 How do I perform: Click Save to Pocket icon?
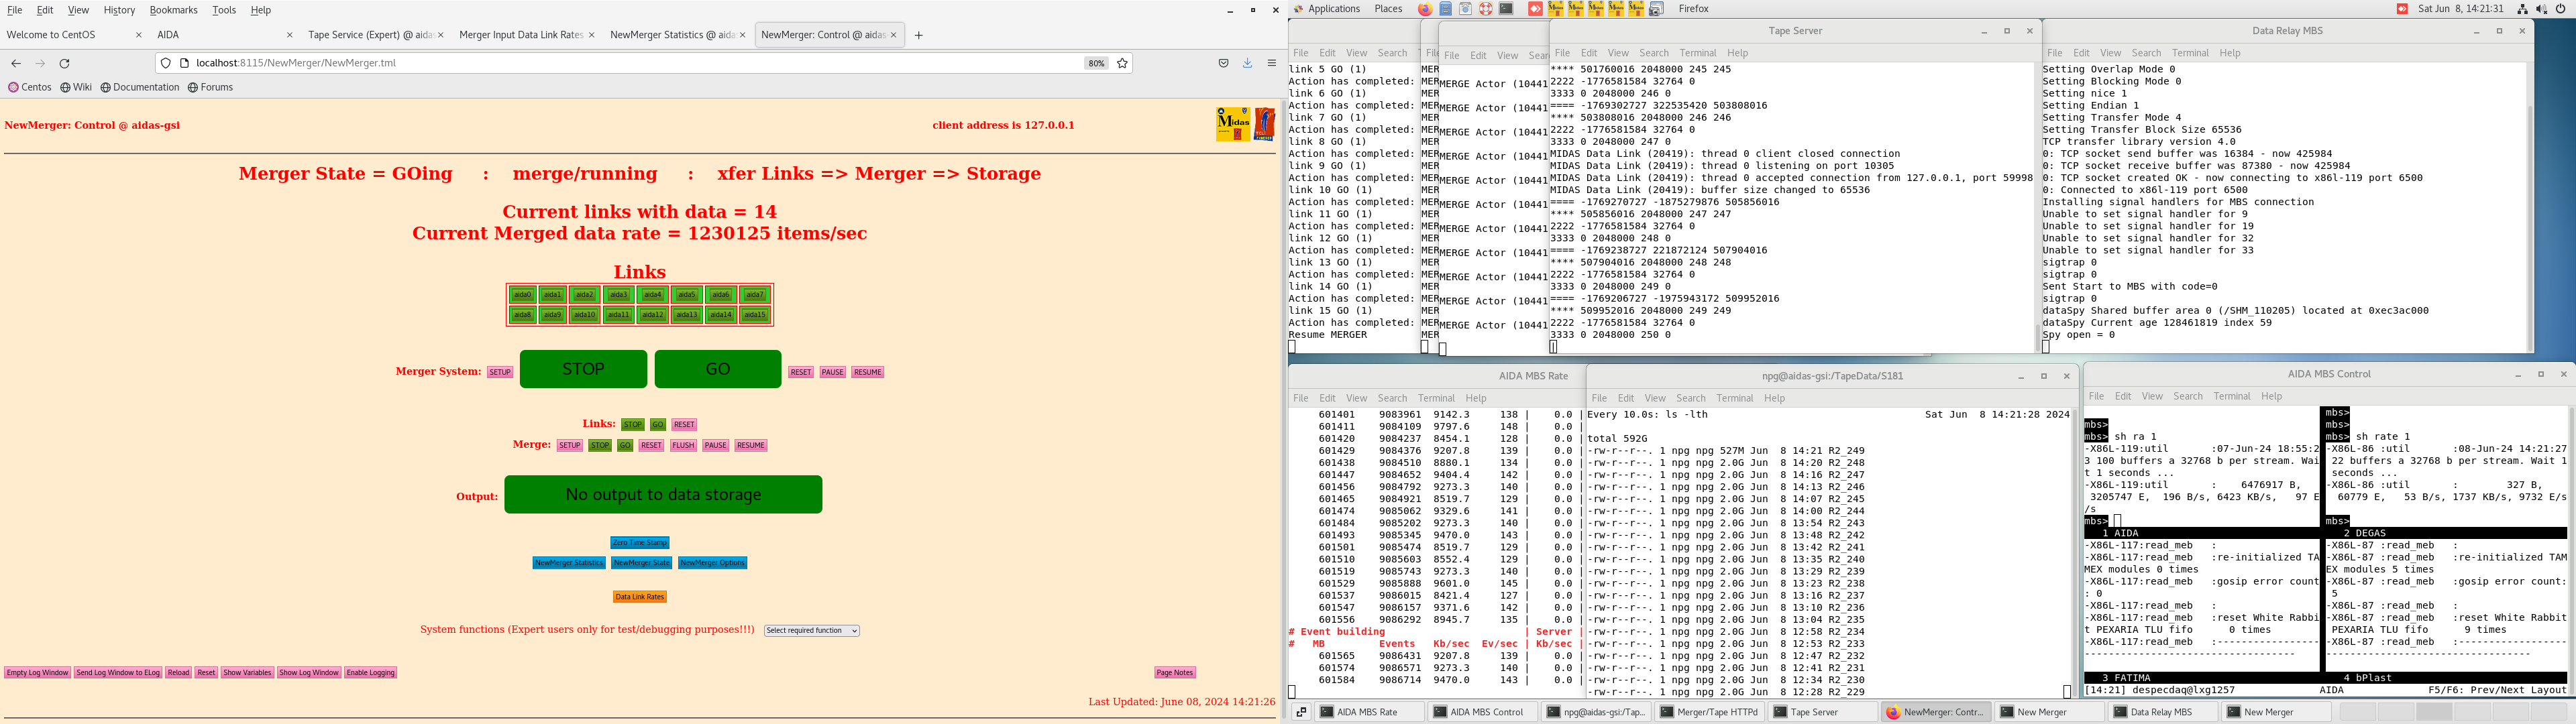[1223, 63]
